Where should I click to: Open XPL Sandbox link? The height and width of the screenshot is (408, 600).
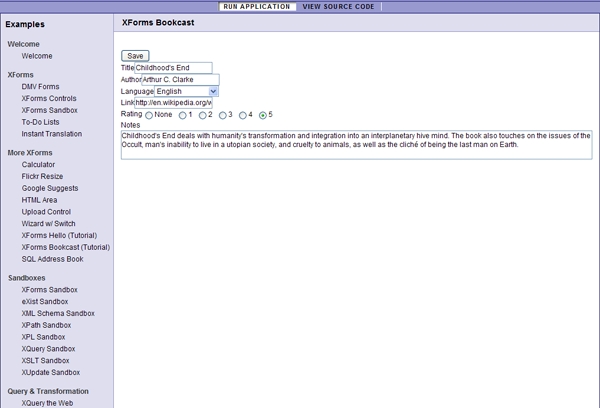(43, 337)
